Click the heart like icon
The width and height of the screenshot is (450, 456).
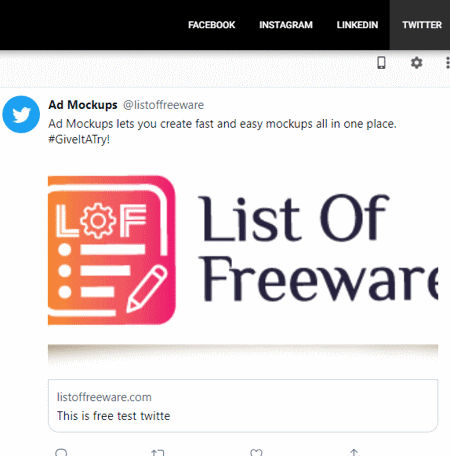click(x=256, y=452)
